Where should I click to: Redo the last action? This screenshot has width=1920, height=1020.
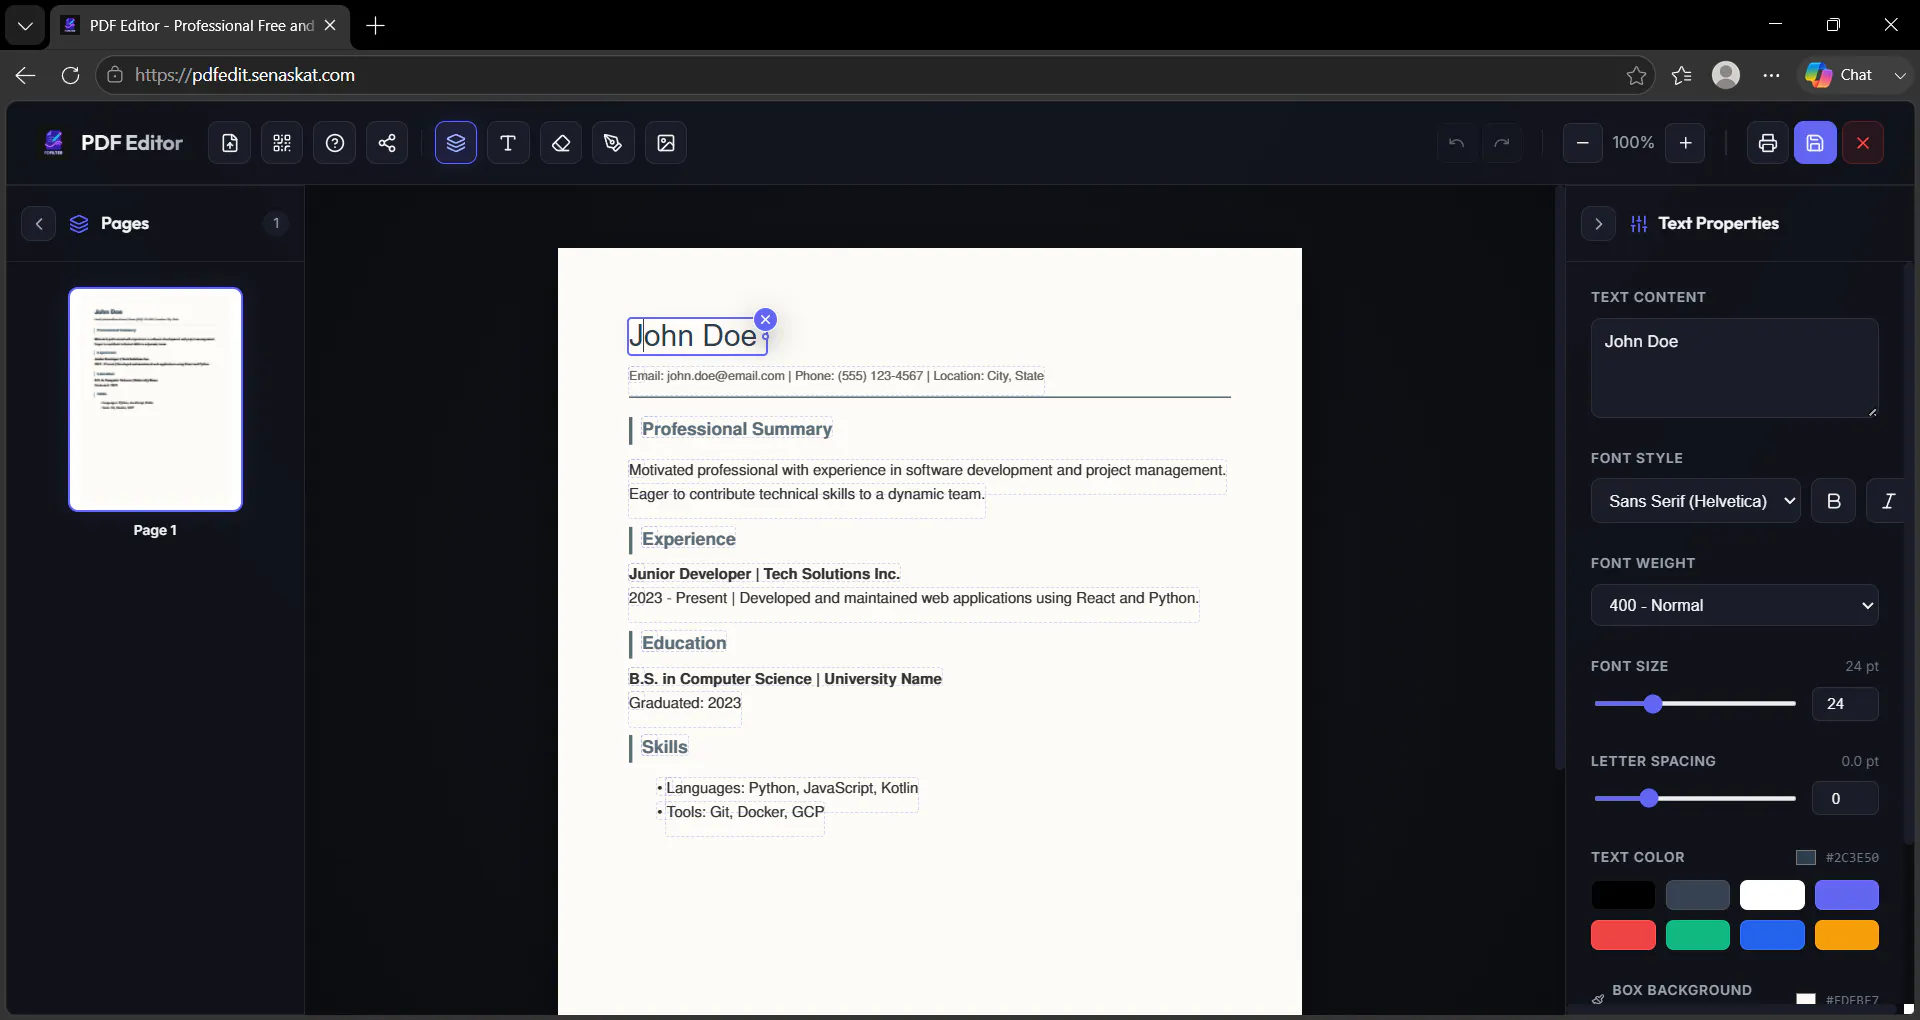[1502, 143]
